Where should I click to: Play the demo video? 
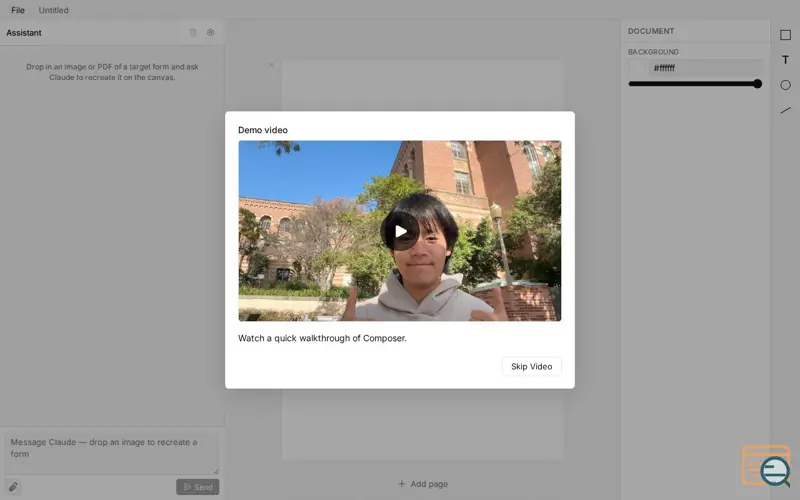(x=400, y=231)
